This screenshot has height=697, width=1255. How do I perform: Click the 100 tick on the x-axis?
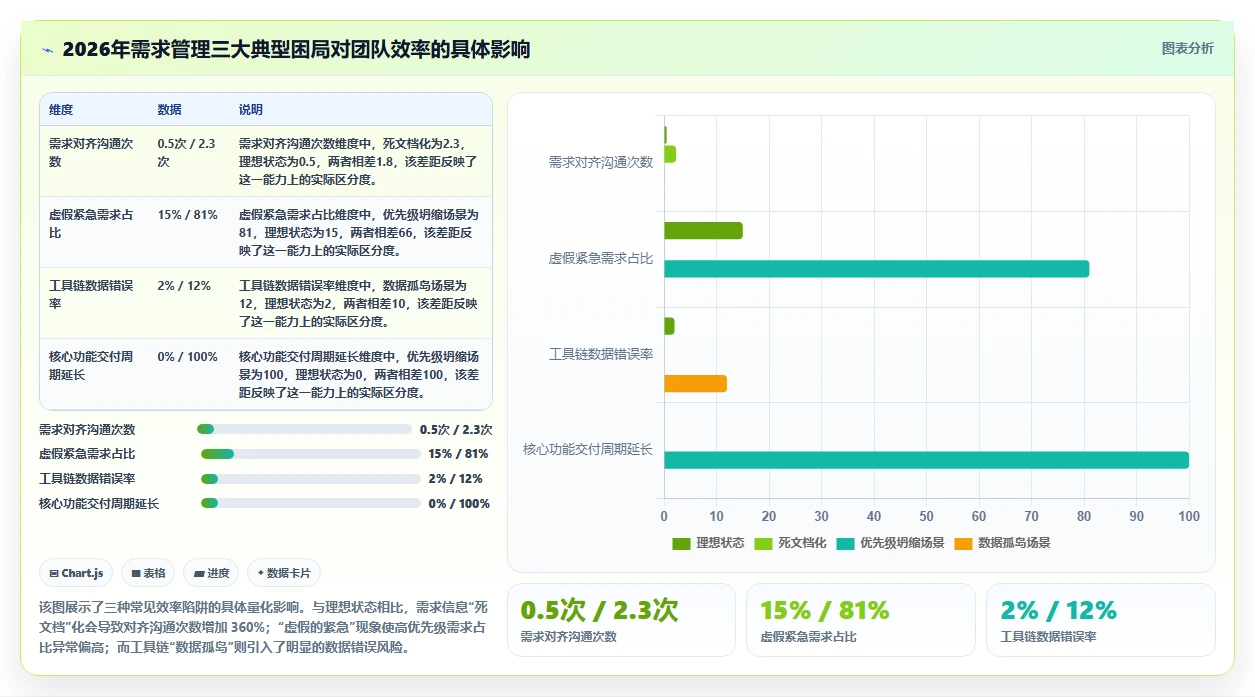(x=1188, y=516)
